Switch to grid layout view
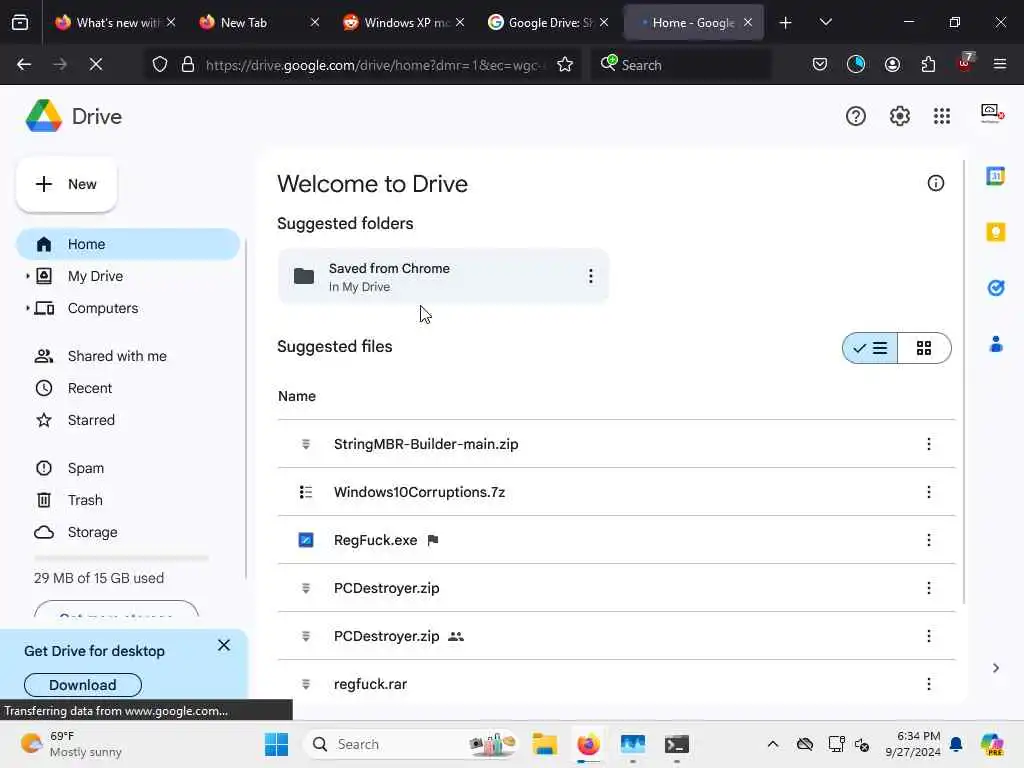 point(924,348)
